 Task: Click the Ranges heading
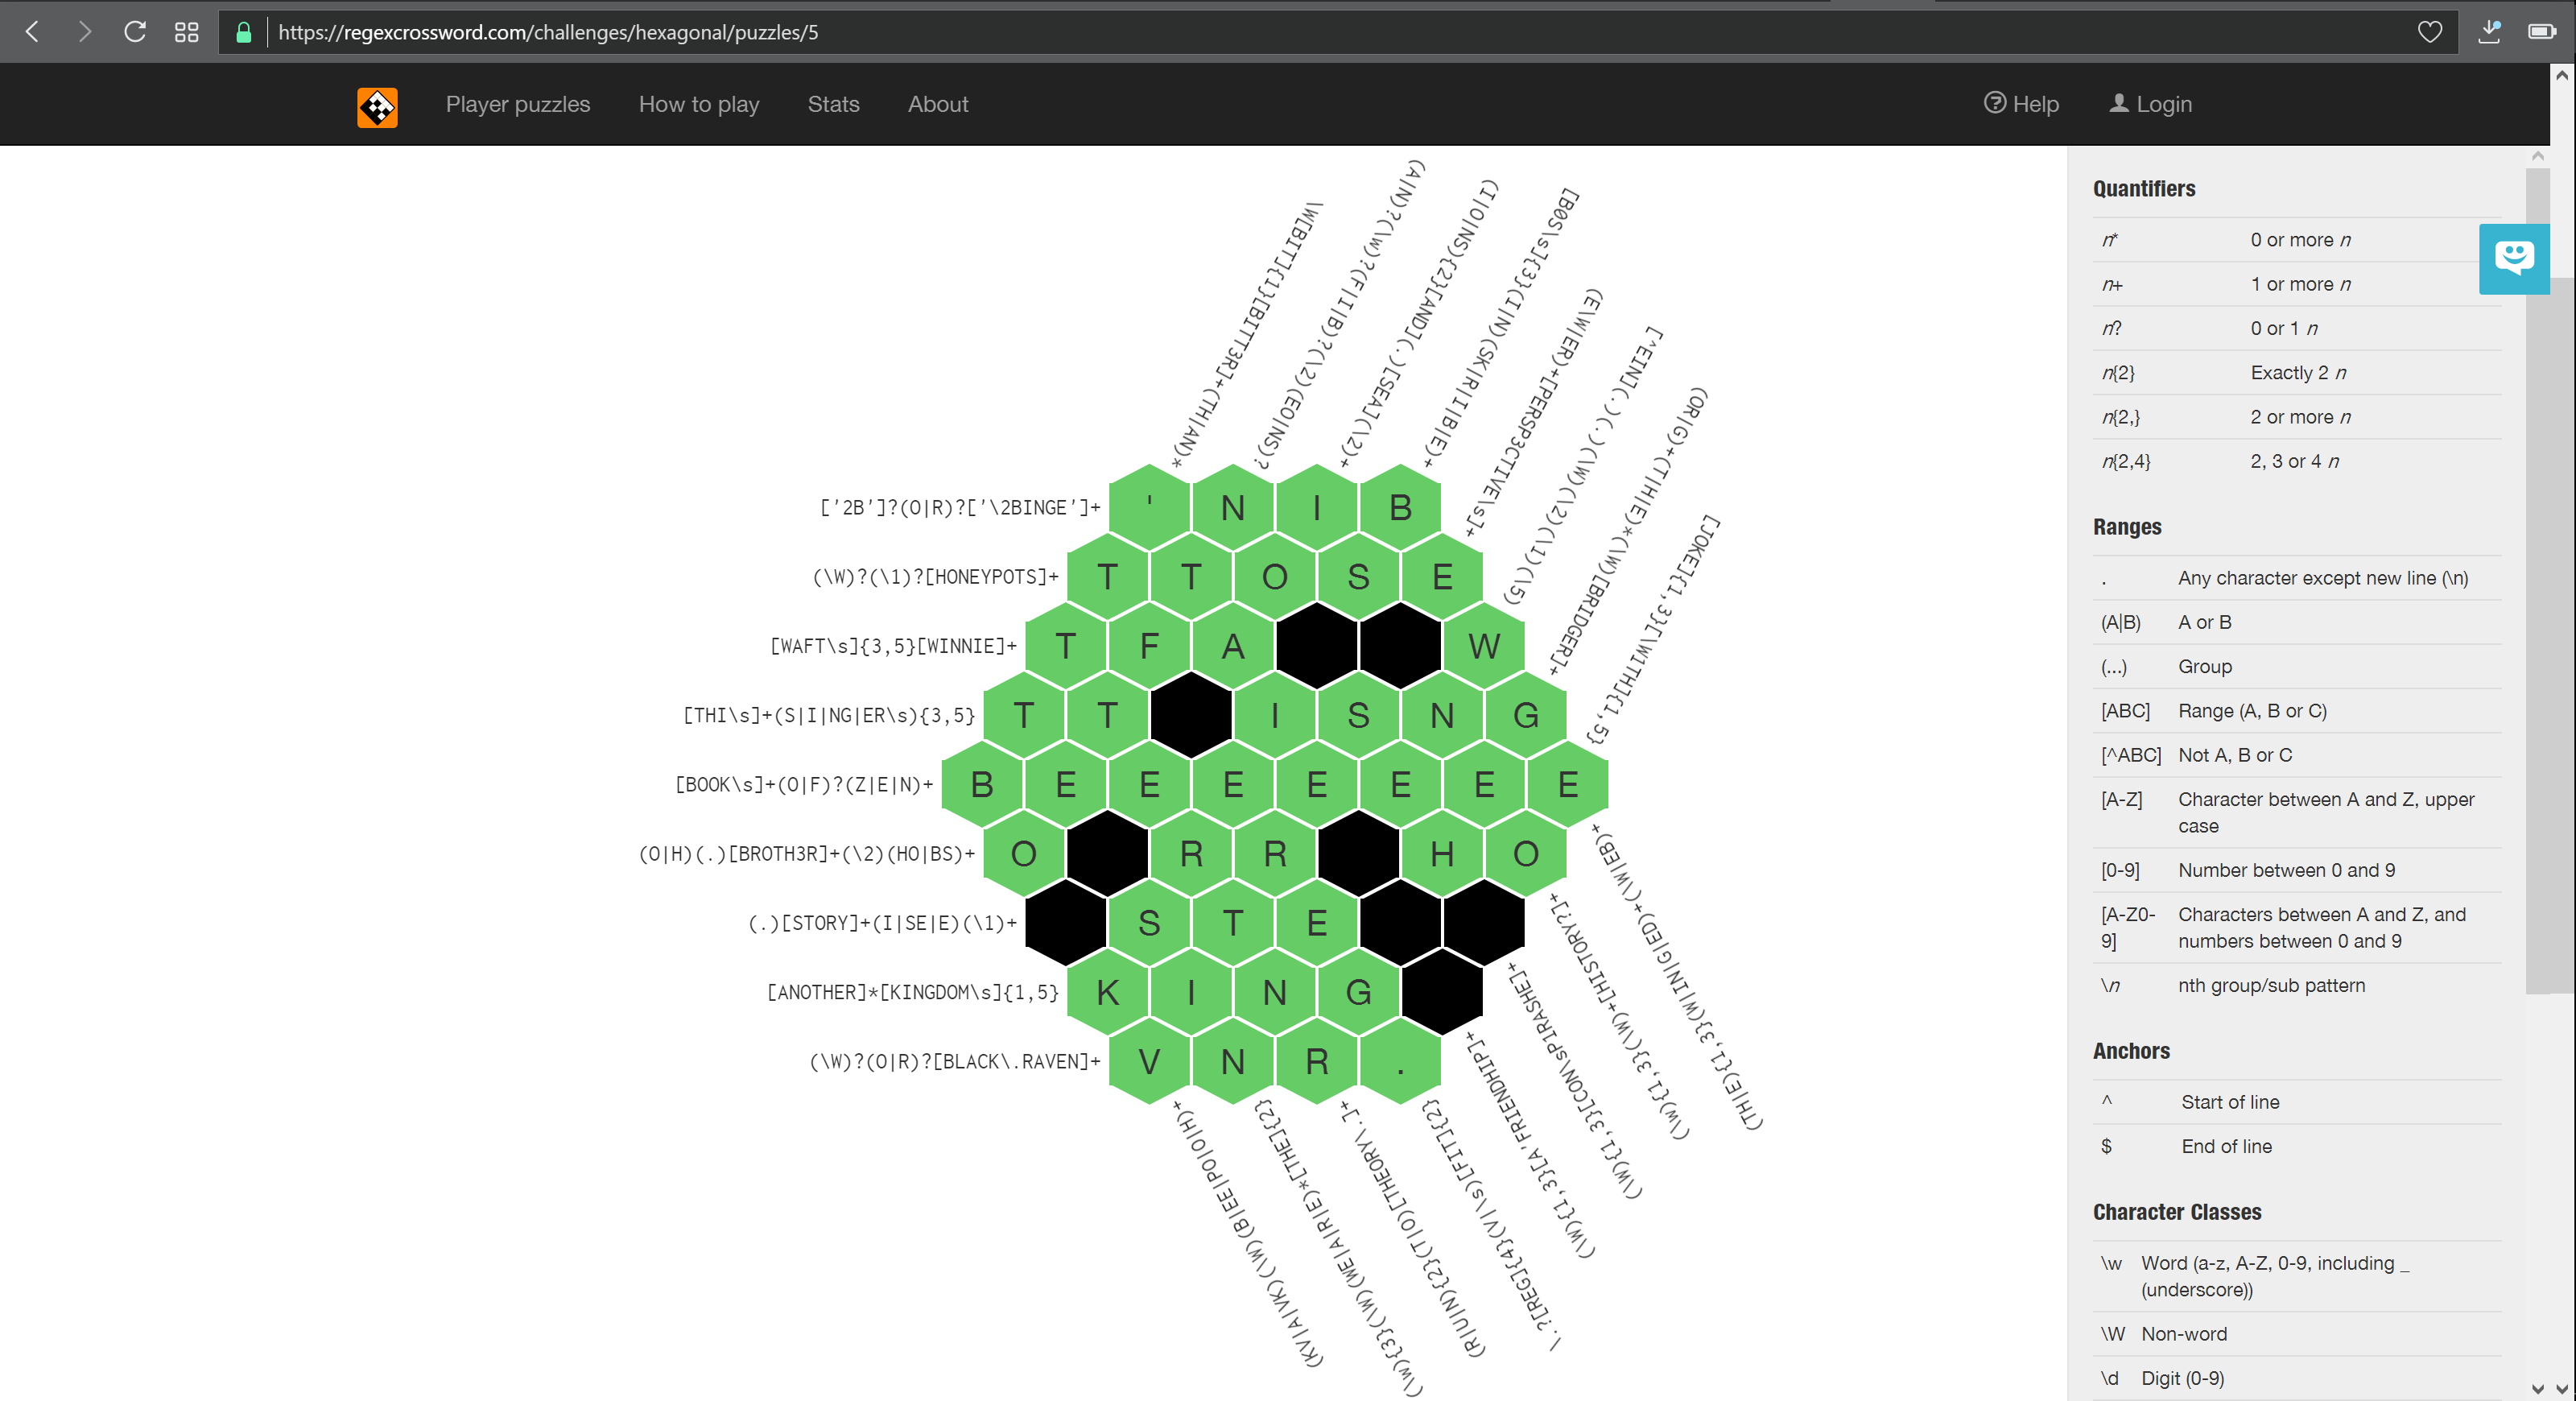point(2127,527)
